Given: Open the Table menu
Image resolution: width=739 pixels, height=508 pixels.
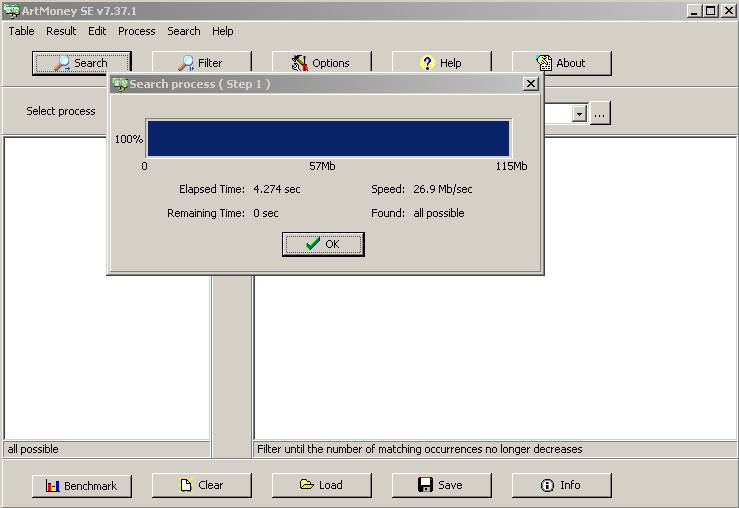Looking at the screenshot, I should (x=22, y=31).
